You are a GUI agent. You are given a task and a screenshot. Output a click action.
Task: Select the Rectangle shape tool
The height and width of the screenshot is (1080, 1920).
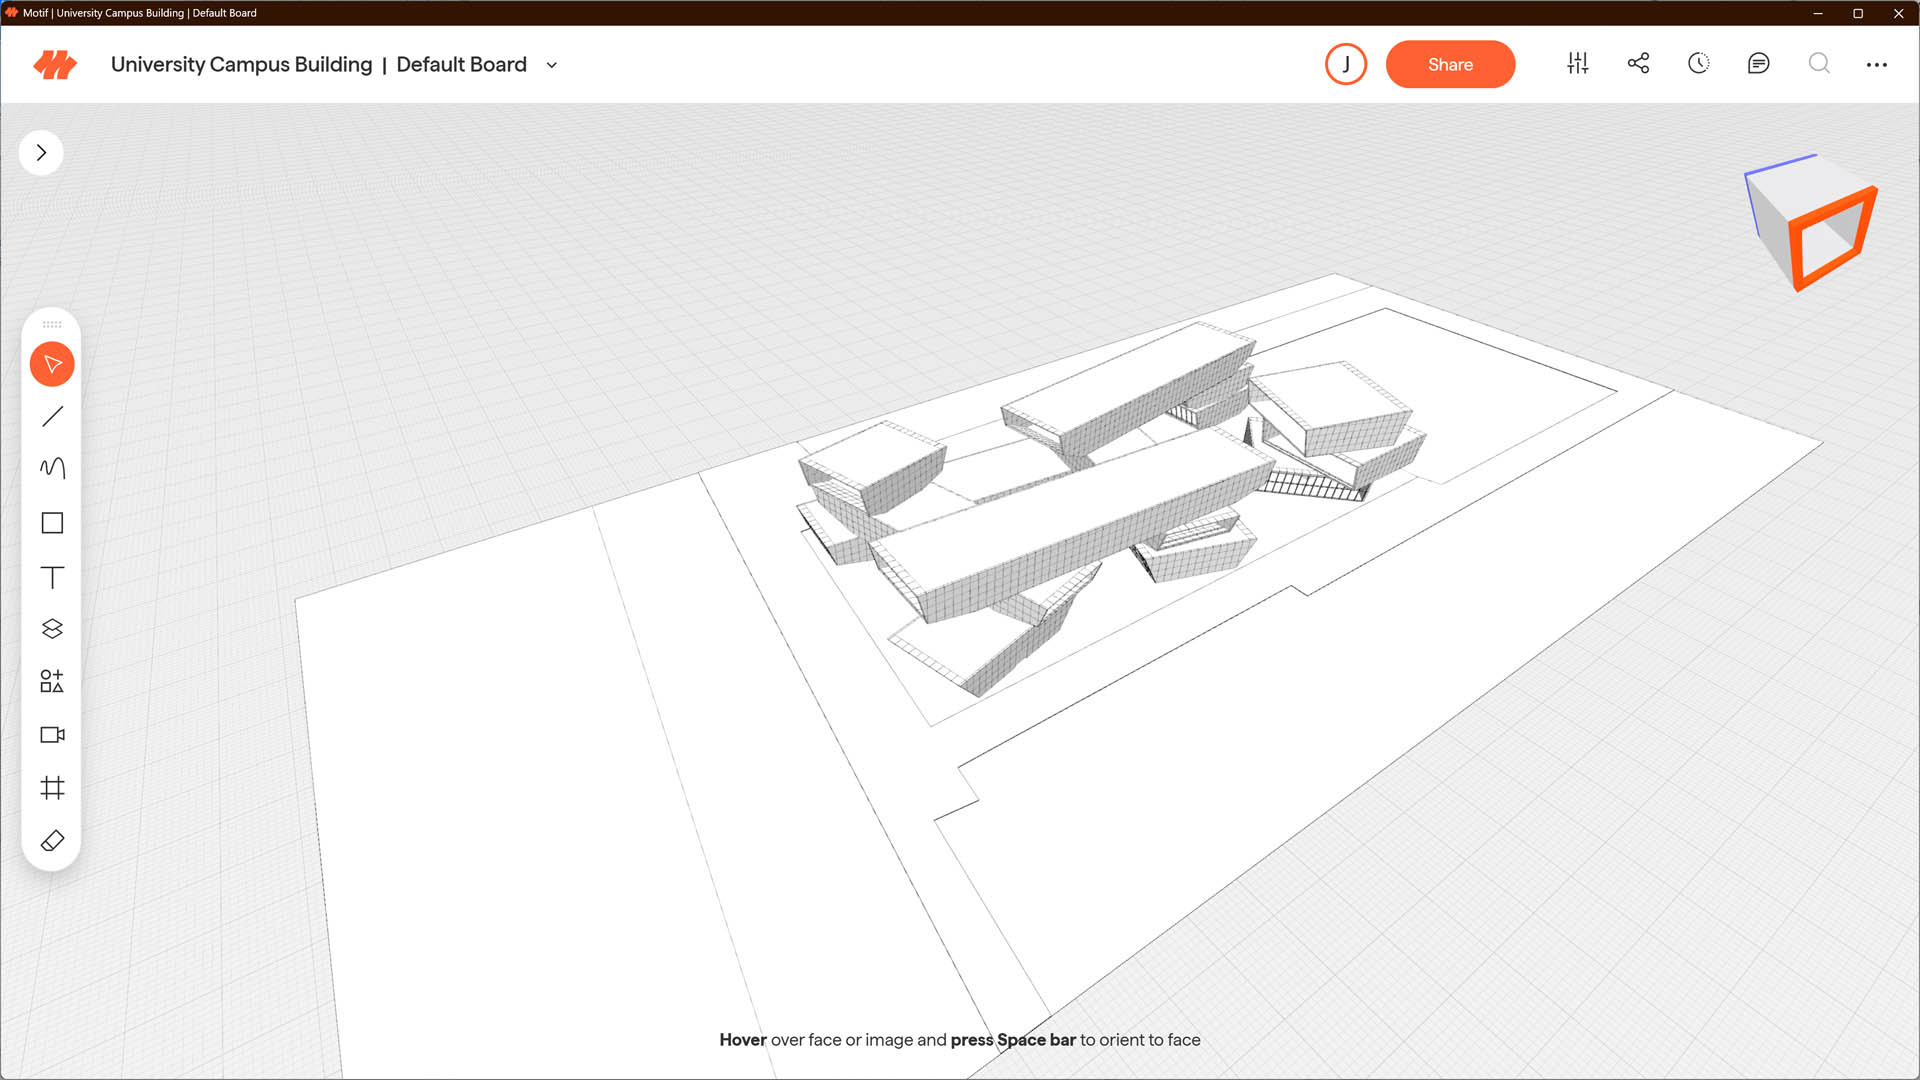[52, 523]
